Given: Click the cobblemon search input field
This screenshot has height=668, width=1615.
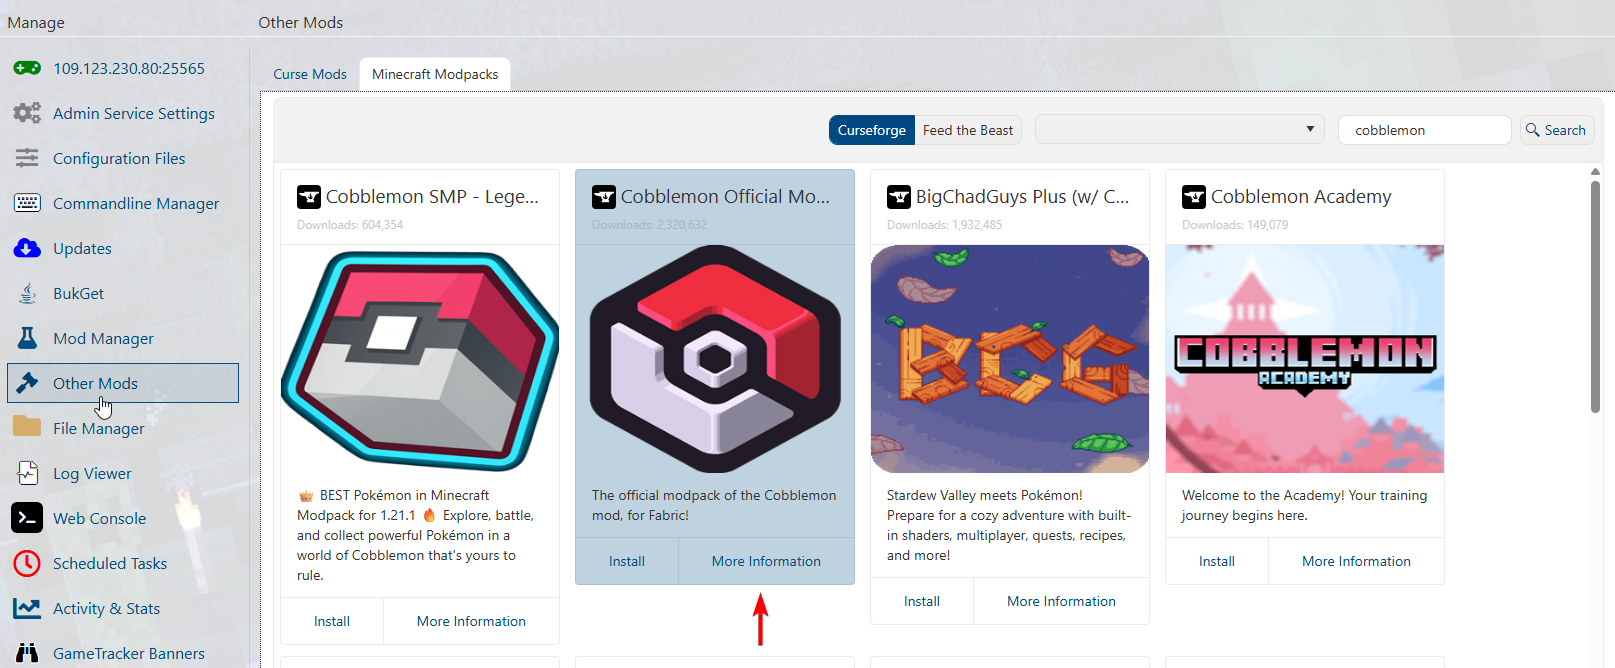Looking at the screenshot, I should click(x=1424, y=130).
